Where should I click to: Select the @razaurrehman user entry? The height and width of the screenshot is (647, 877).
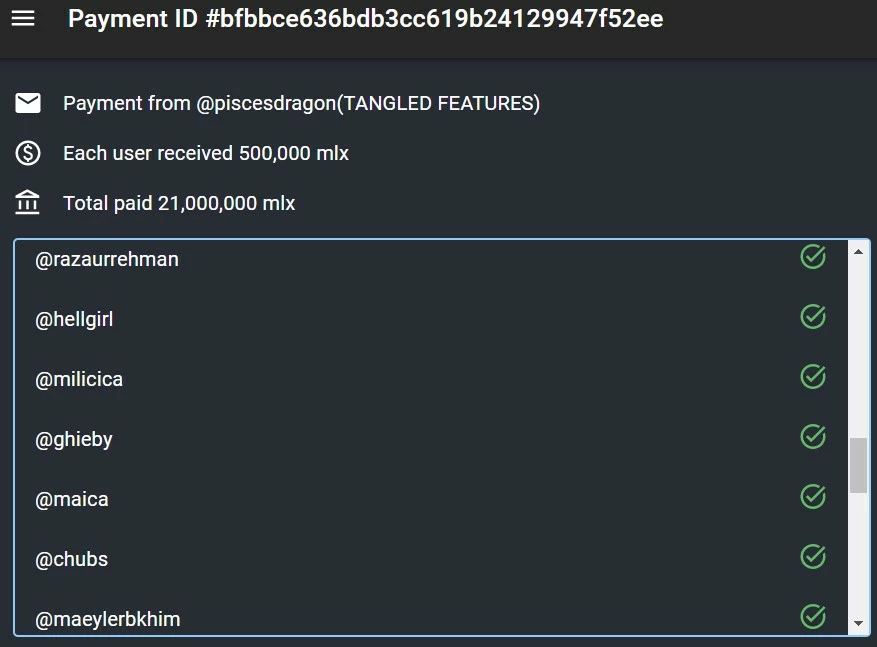431,259
